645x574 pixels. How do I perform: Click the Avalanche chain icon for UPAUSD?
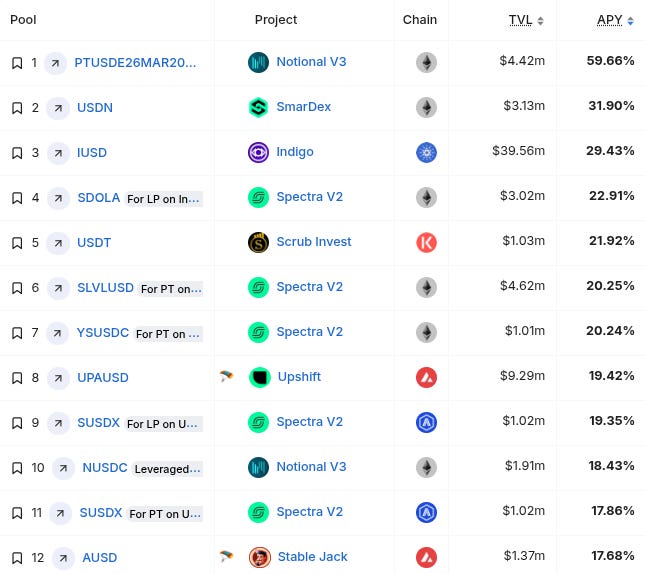[426, 378]
